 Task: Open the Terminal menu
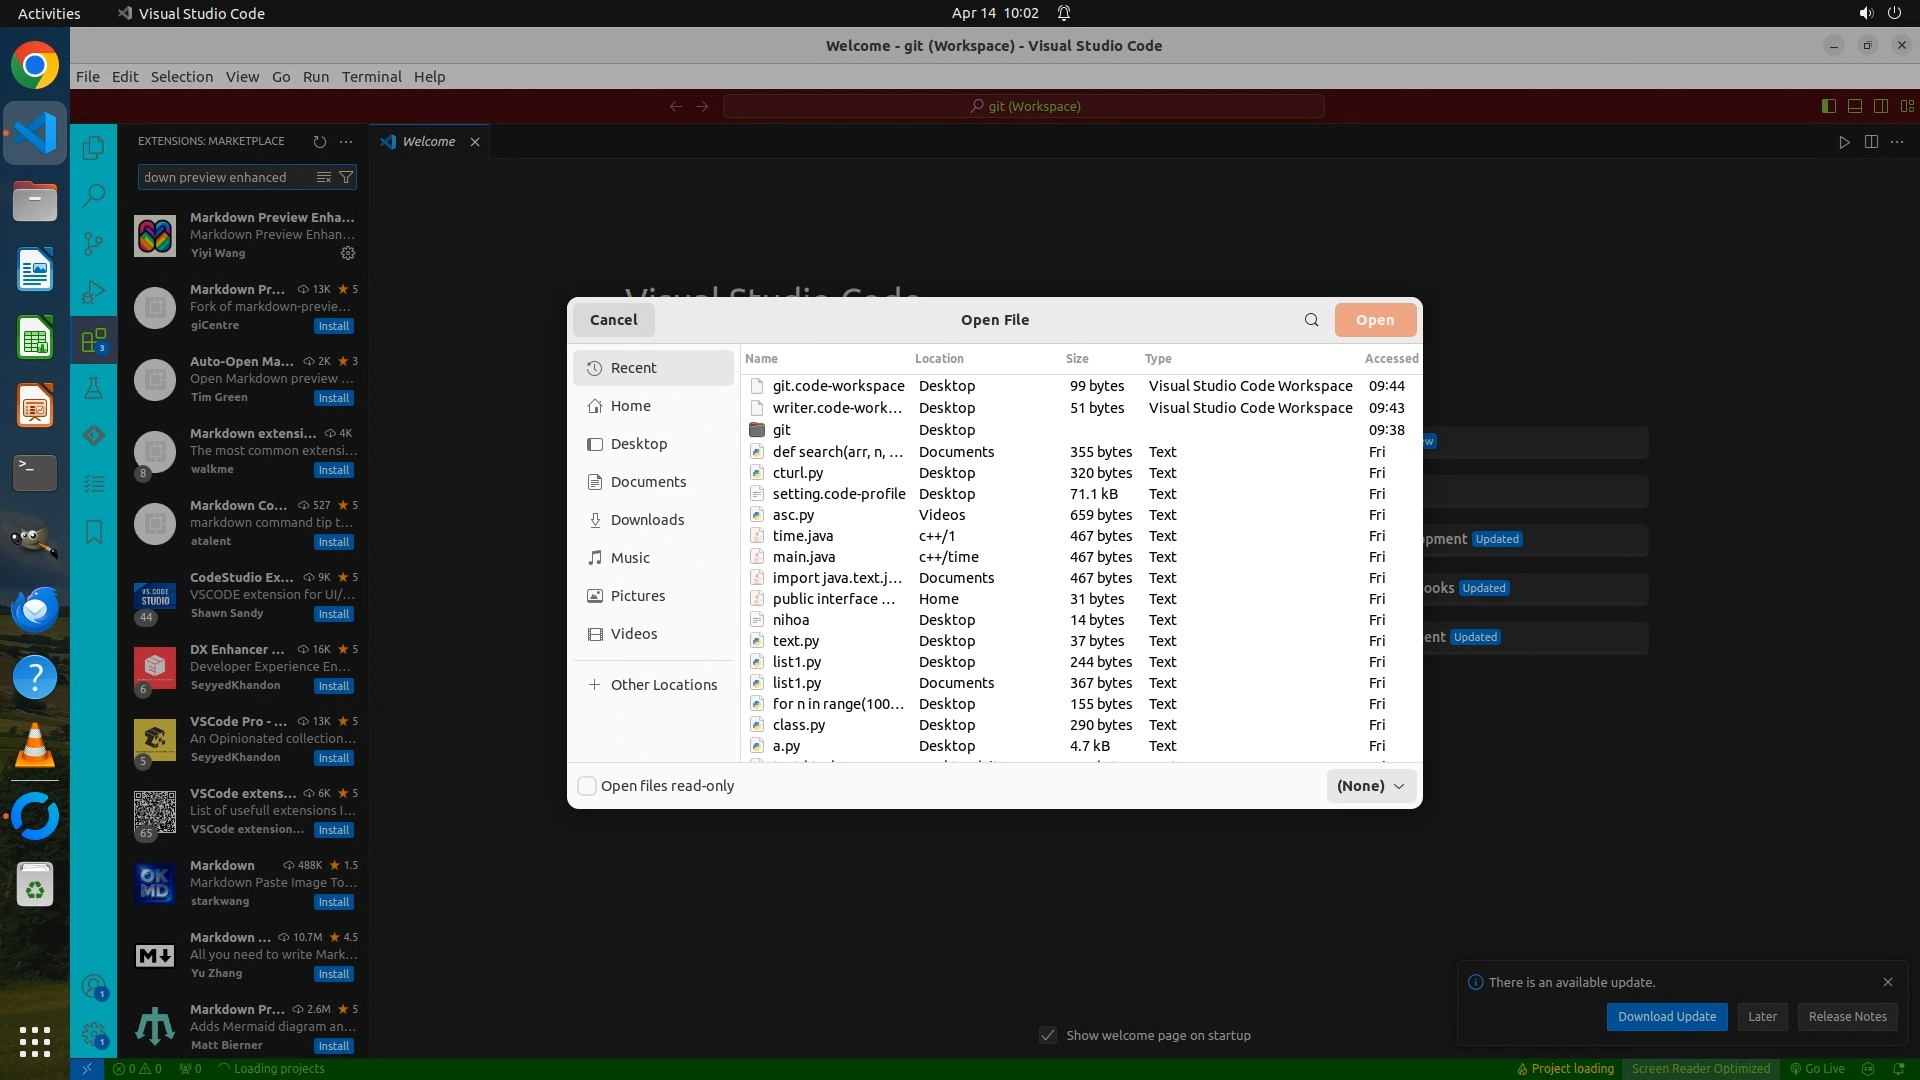pyautogui.click(x=371, y=77)
